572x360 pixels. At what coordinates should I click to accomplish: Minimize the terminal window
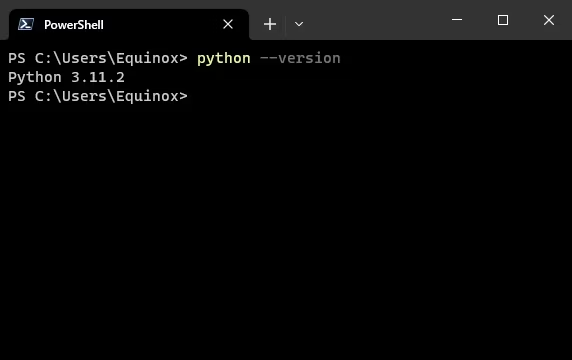pyautogui.click(x=457, y=20)
